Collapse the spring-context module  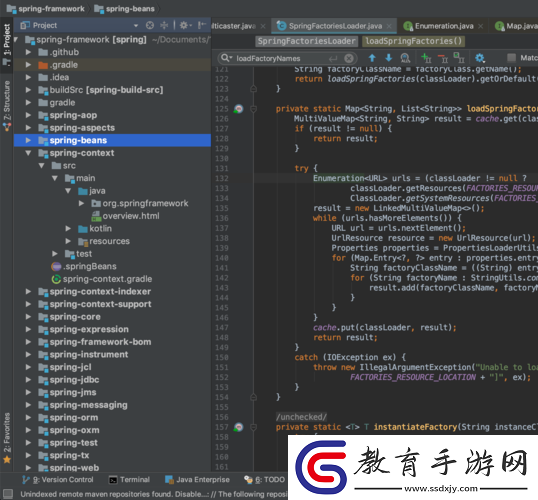(x=28, y=153)
